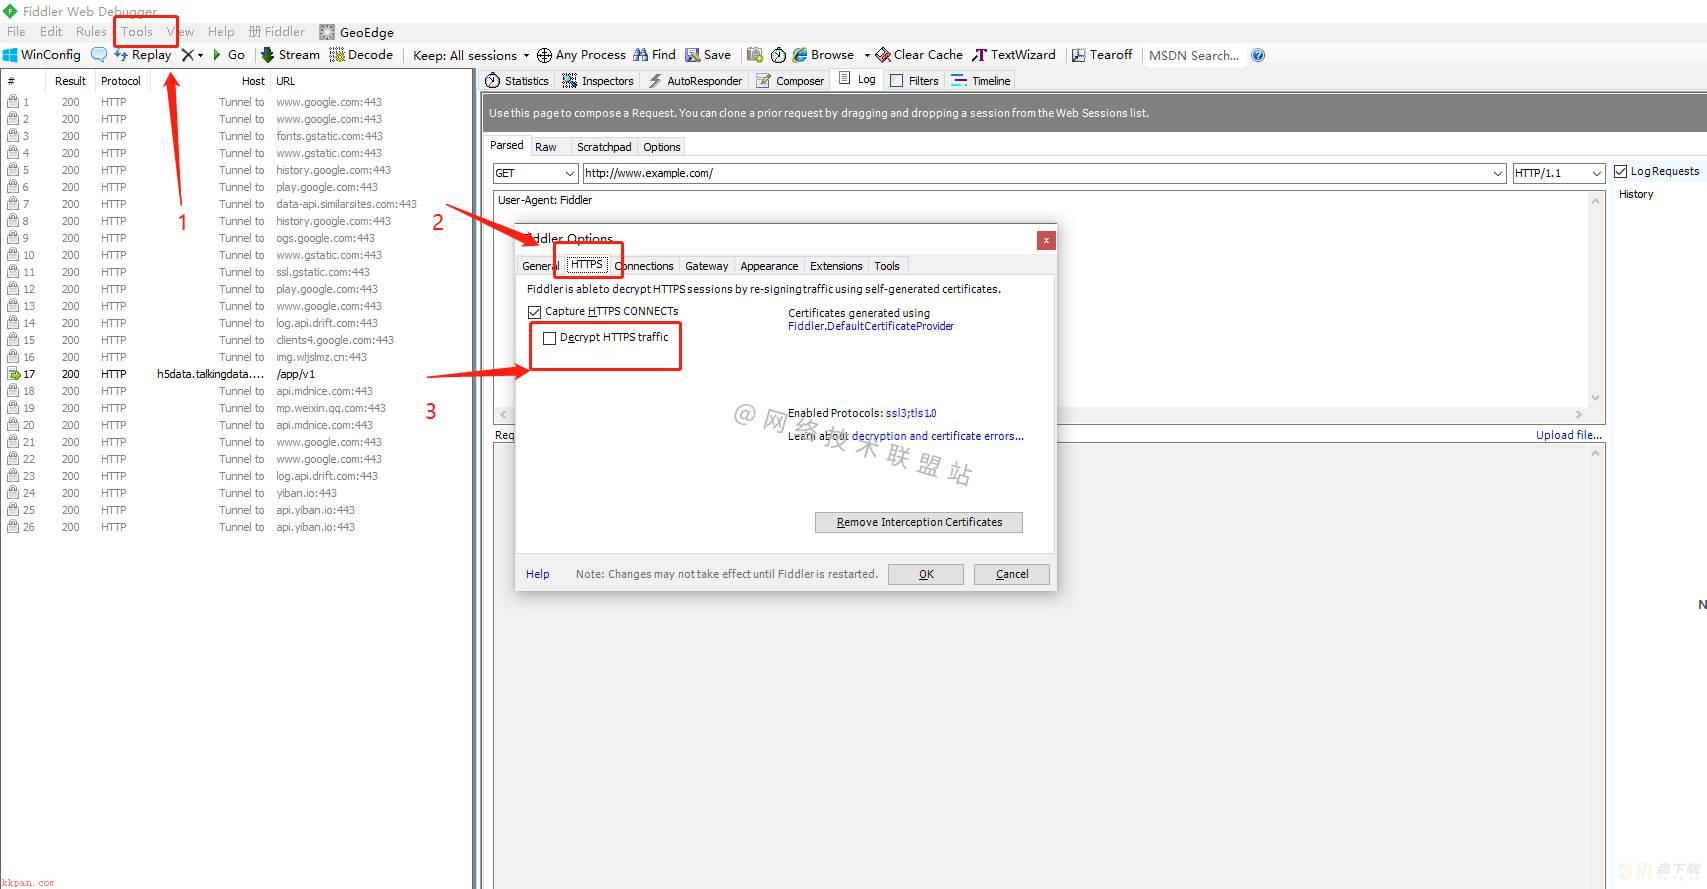Click Browse Internet Explorer icon

(x=800, y=55)
